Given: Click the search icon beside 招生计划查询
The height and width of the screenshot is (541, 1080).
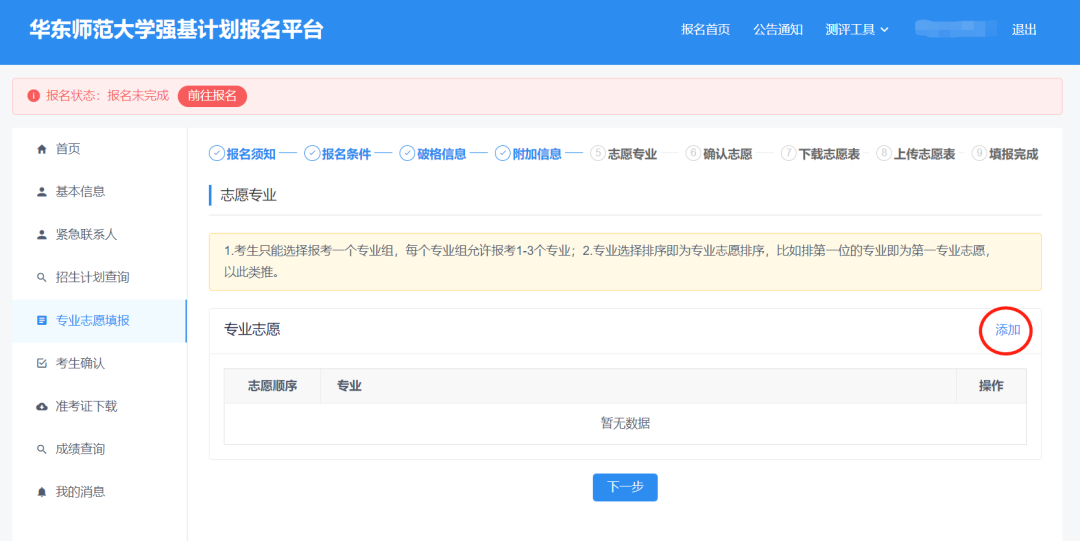Looking at the screenshot, I should [42, 277].
